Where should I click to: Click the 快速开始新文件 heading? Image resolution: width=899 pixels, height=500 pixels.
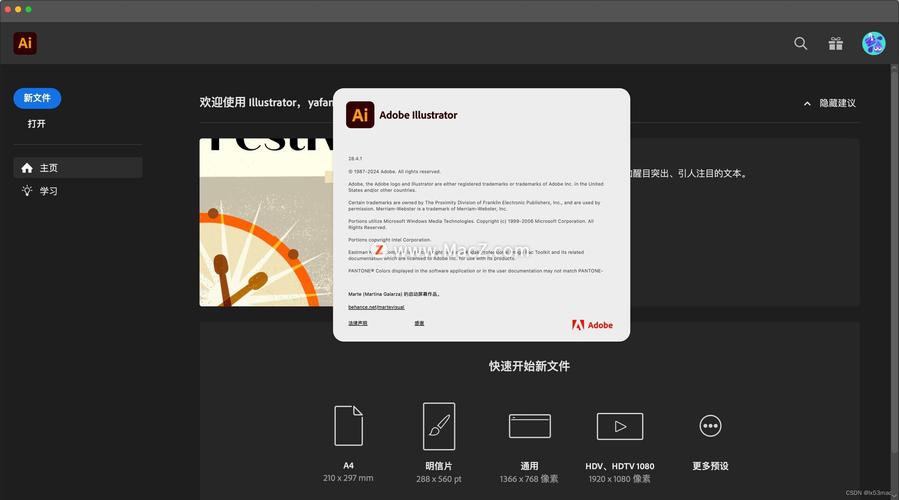529,366
